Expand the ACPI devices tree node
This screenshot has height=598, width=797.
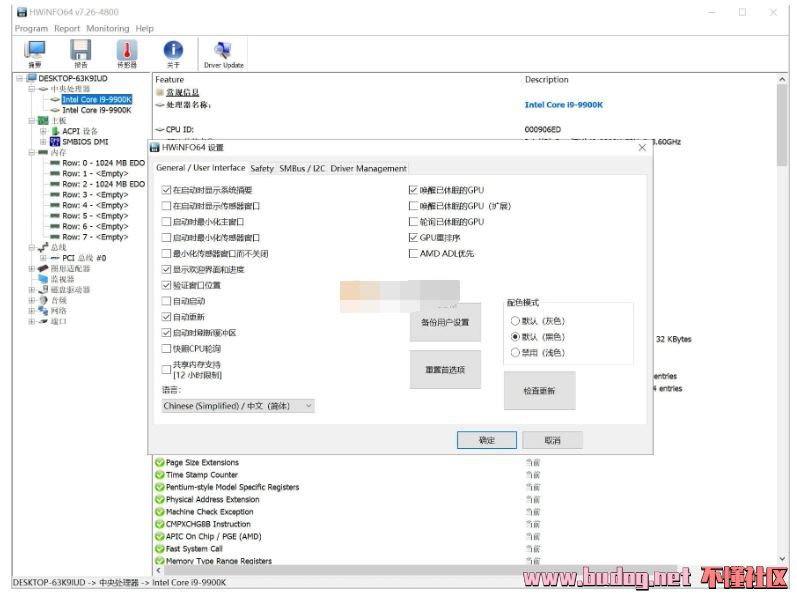(x=43, y=131)
